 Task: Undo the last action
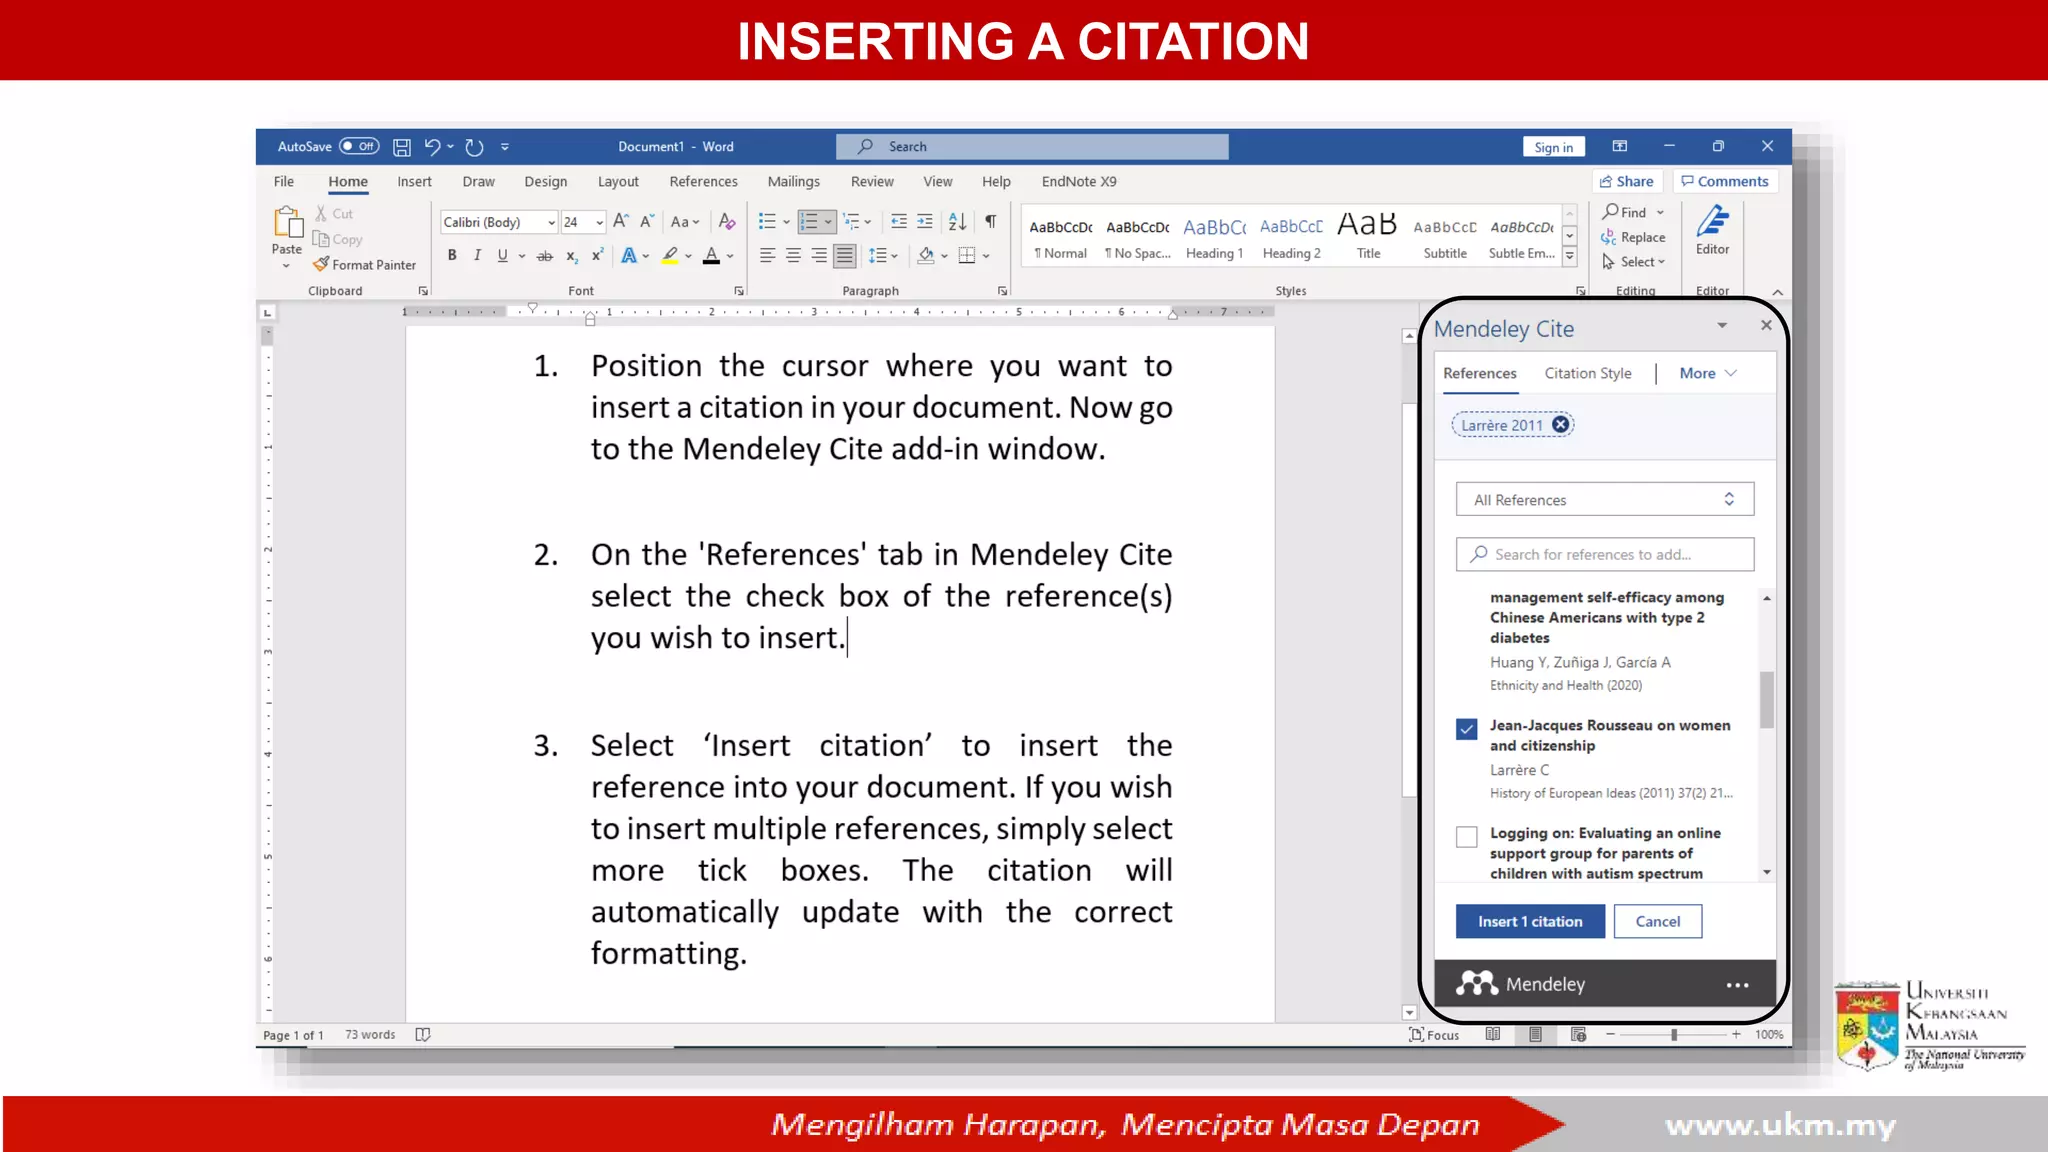pos(432,147)
